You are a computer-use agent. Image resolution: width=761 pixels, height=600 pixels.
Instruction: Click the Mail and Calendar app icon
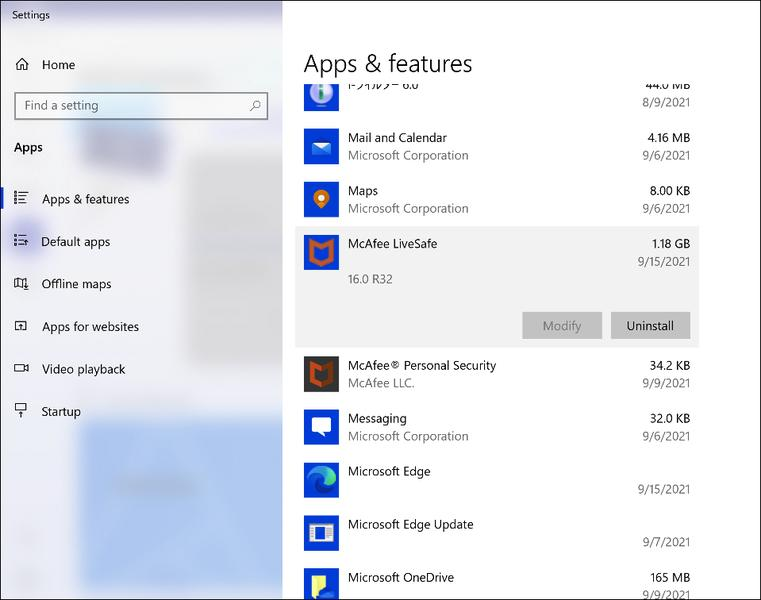(x=321, y=146)
